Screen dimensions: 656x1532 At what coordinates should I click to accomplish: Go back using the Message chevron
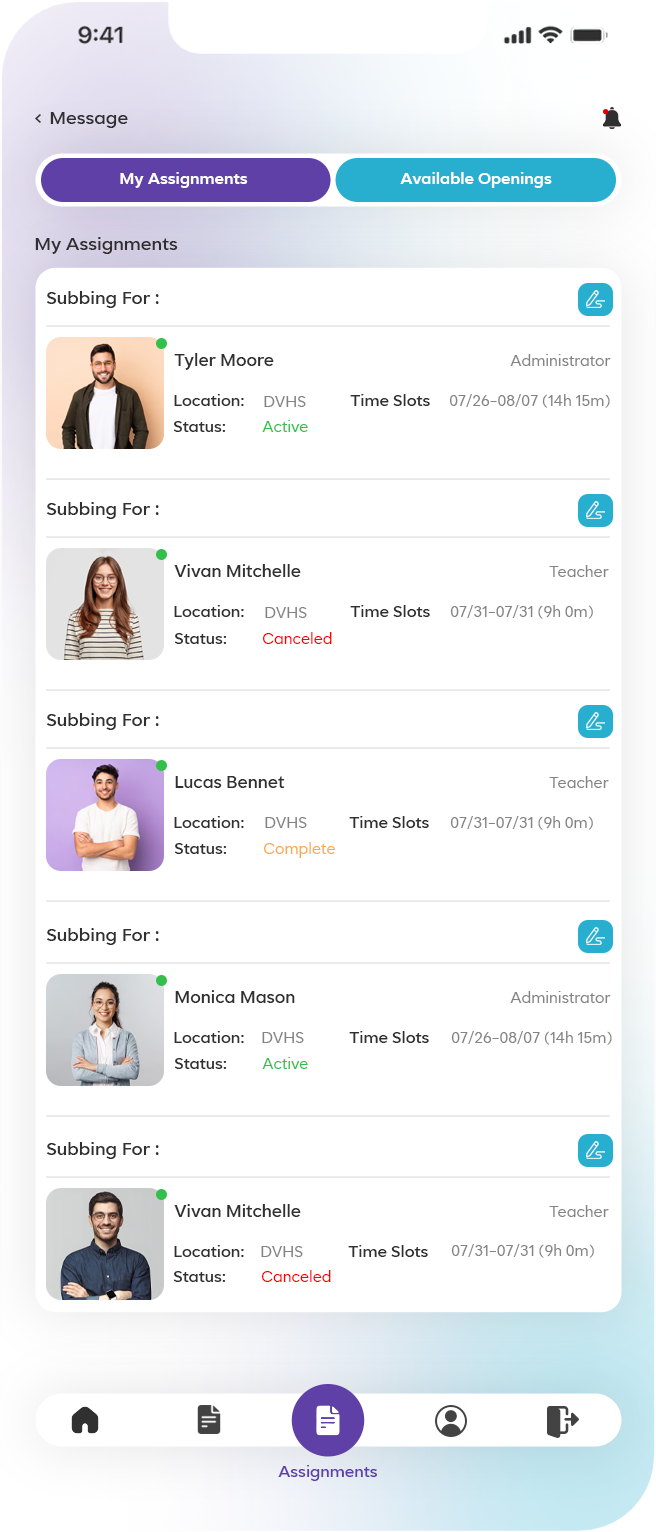(x=38, y=118)
